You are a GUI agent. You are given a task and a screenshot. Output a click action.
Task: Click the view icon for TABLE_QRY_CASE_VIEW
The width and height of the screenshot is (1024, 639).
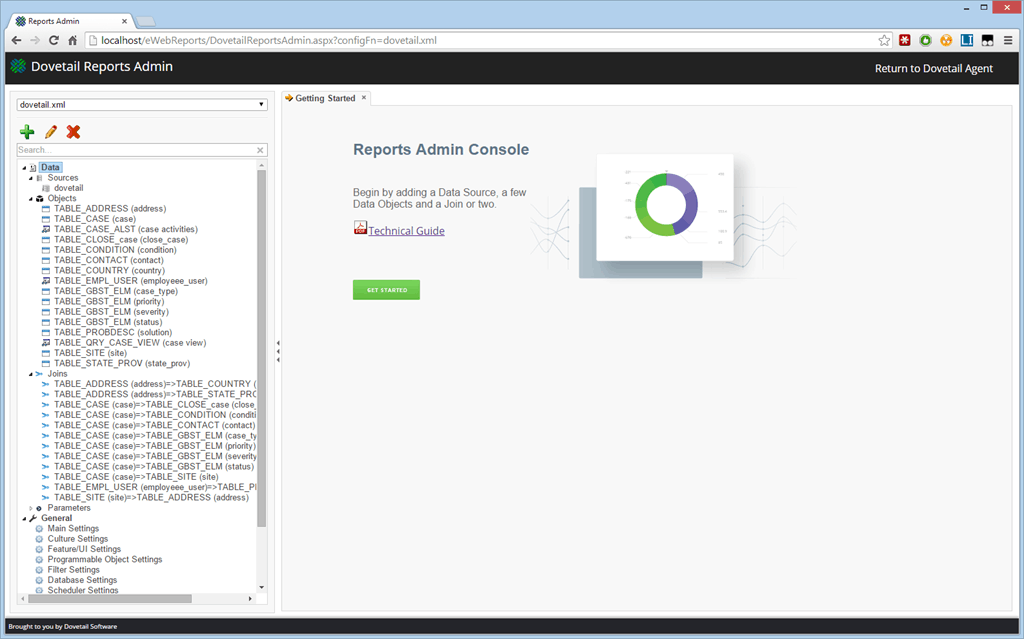click(x=46, y=343)
